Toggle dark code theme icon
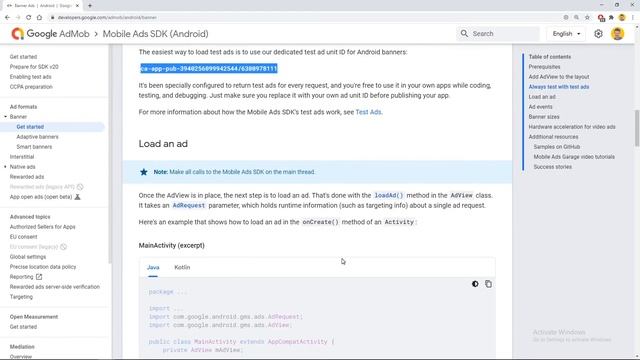 click(x=475, y=284)
